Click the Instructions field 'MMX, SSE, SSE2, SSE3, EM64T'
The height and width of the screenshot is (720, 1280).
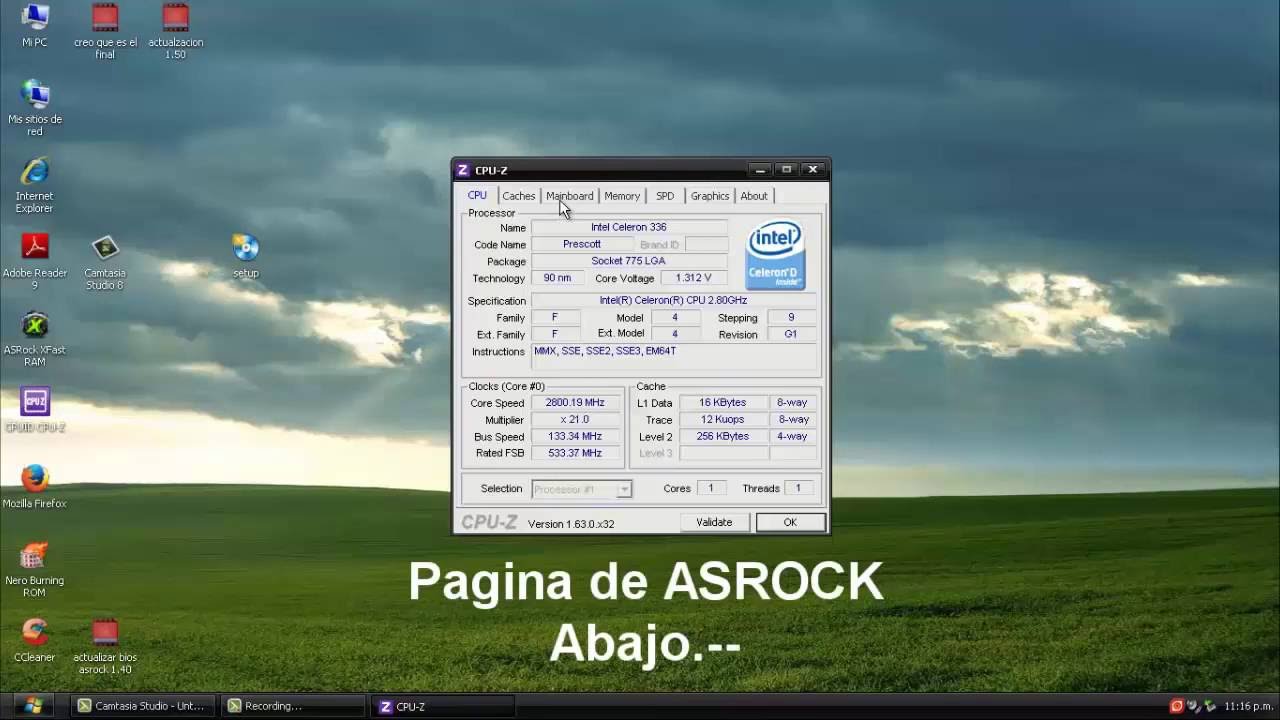pos(673,357)
